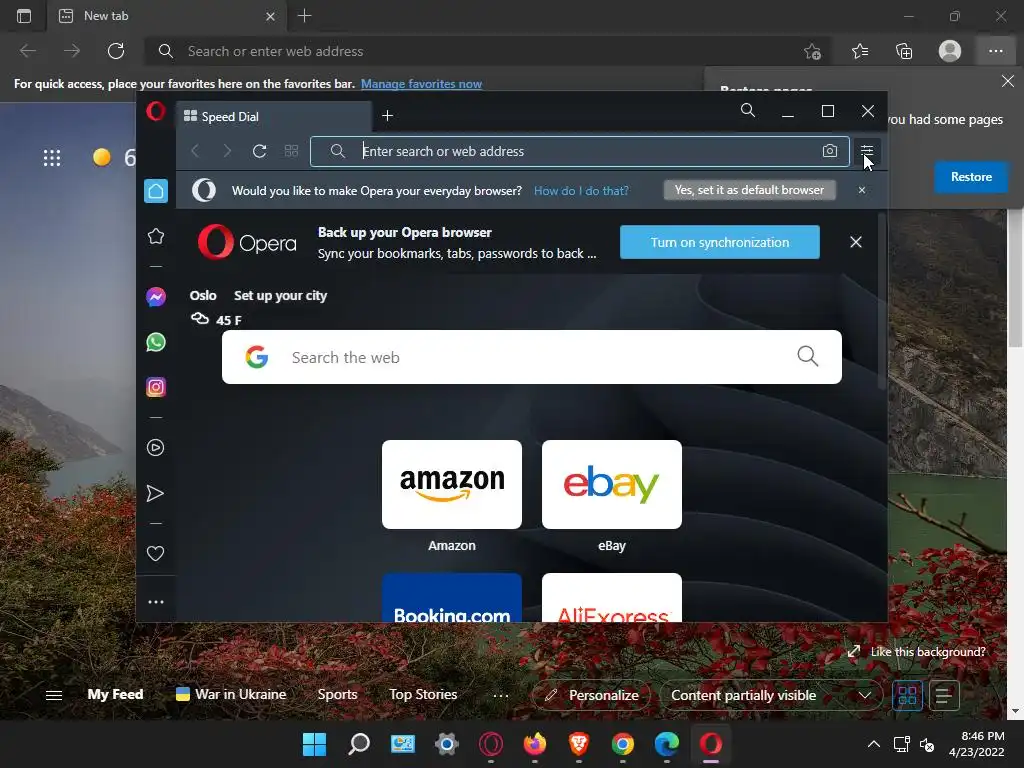Open Opera Speed Dial grid toolbar icon
Image resolution: width=1024 pixels, height=768 pixels.
(x=291, y=151)
